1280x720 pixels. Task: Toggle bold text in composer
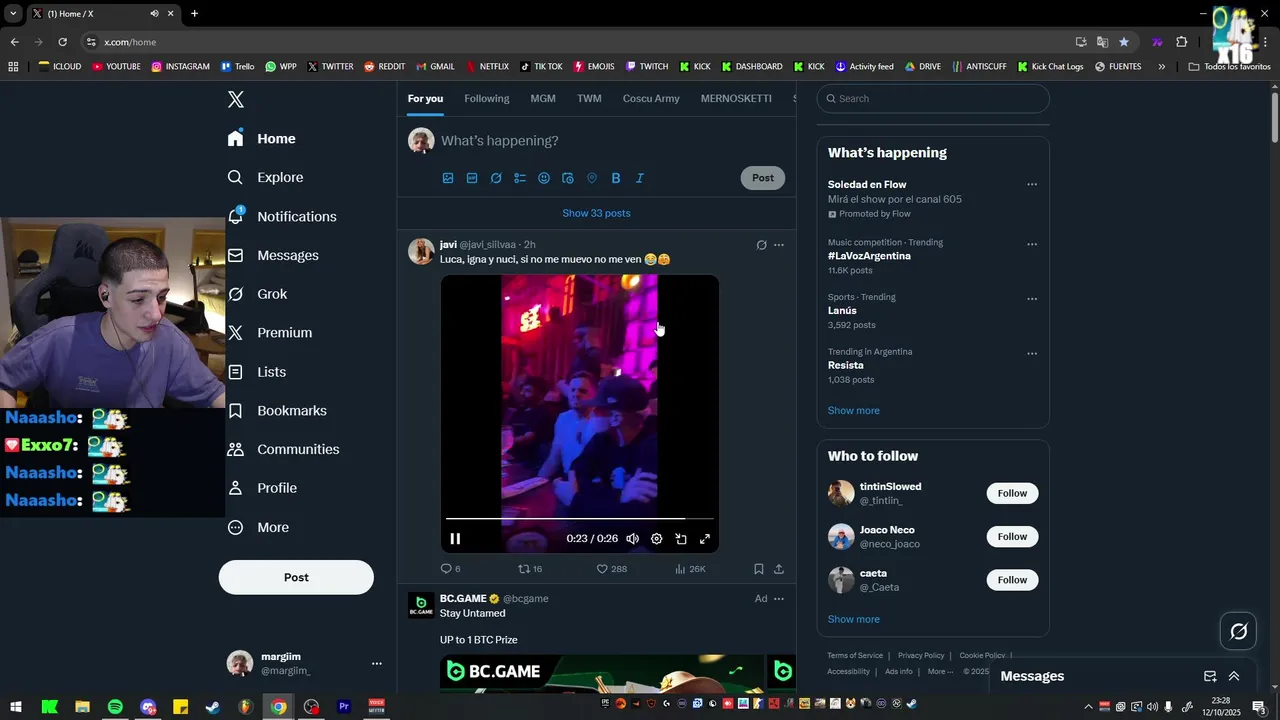[x=616, y=178]
